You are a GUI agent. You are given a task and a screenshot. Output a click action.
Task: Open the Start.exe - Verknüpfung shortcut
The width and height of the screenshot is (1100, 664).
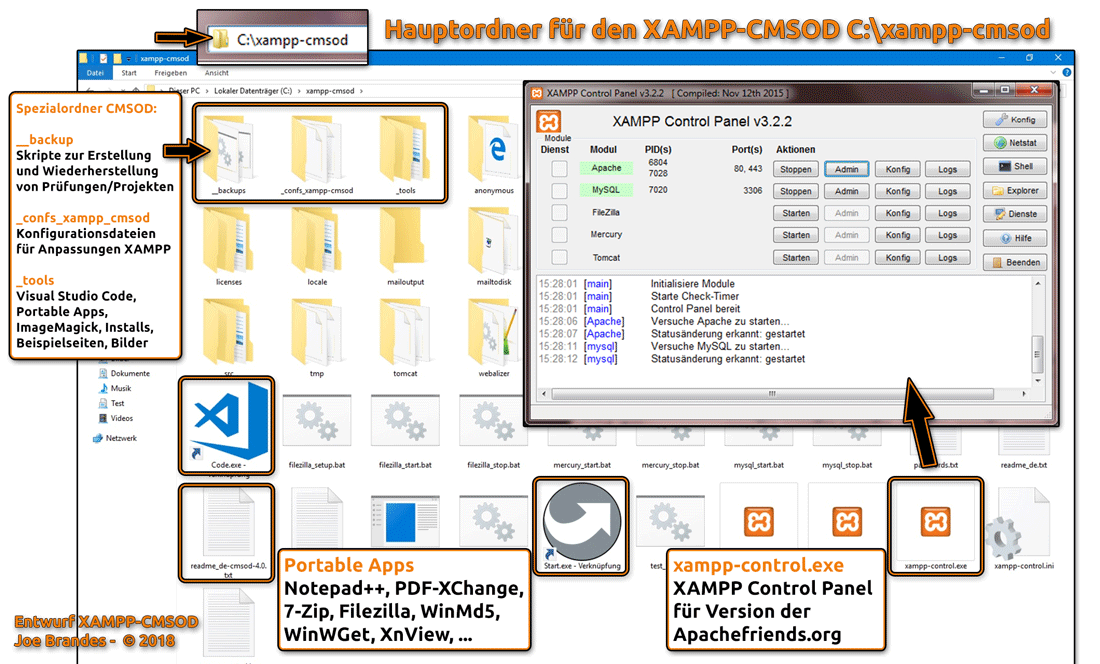pyautogui.click(x=580, y=525)
